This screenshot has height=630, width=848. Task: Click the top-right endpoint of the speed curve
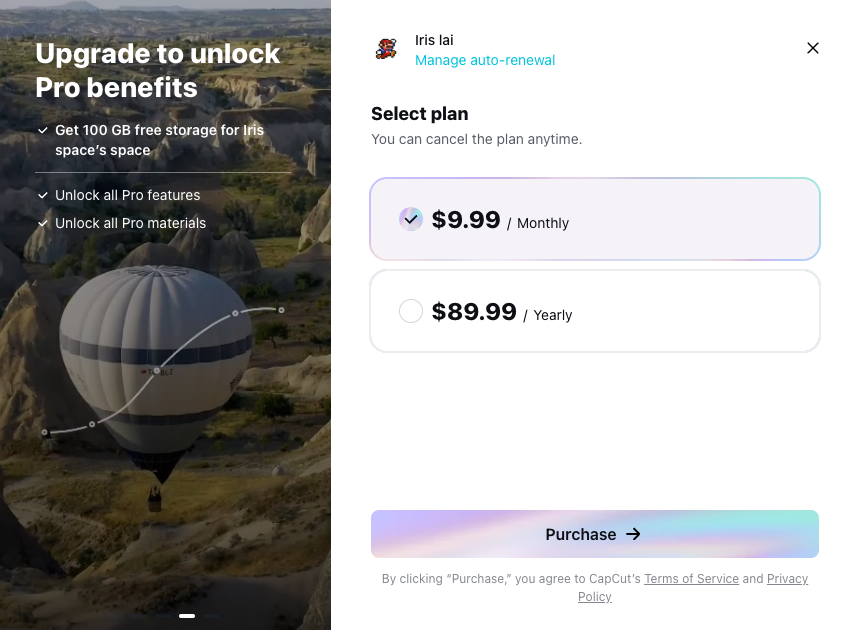pyautogui.click(x=281, y=310)
